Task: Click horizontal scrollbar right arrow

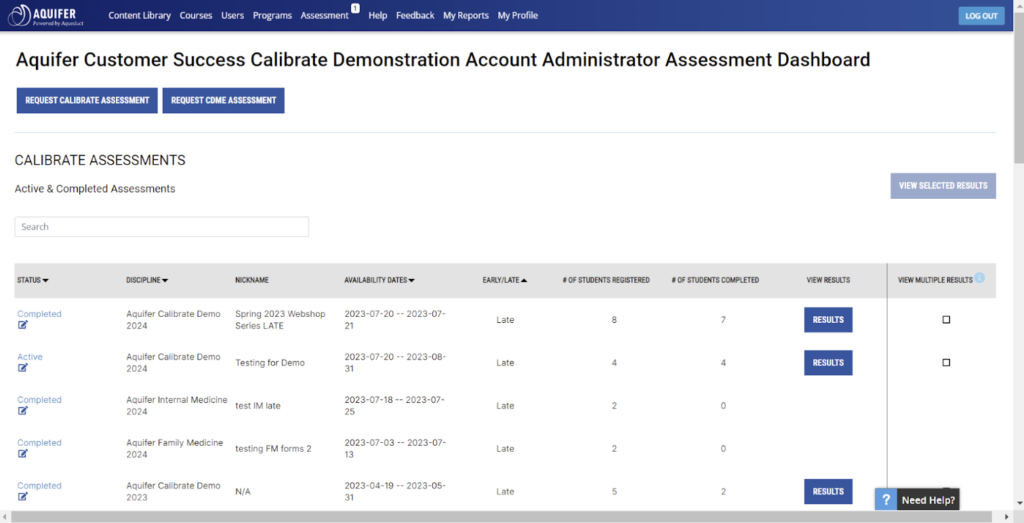Action: pos(1006,517)
